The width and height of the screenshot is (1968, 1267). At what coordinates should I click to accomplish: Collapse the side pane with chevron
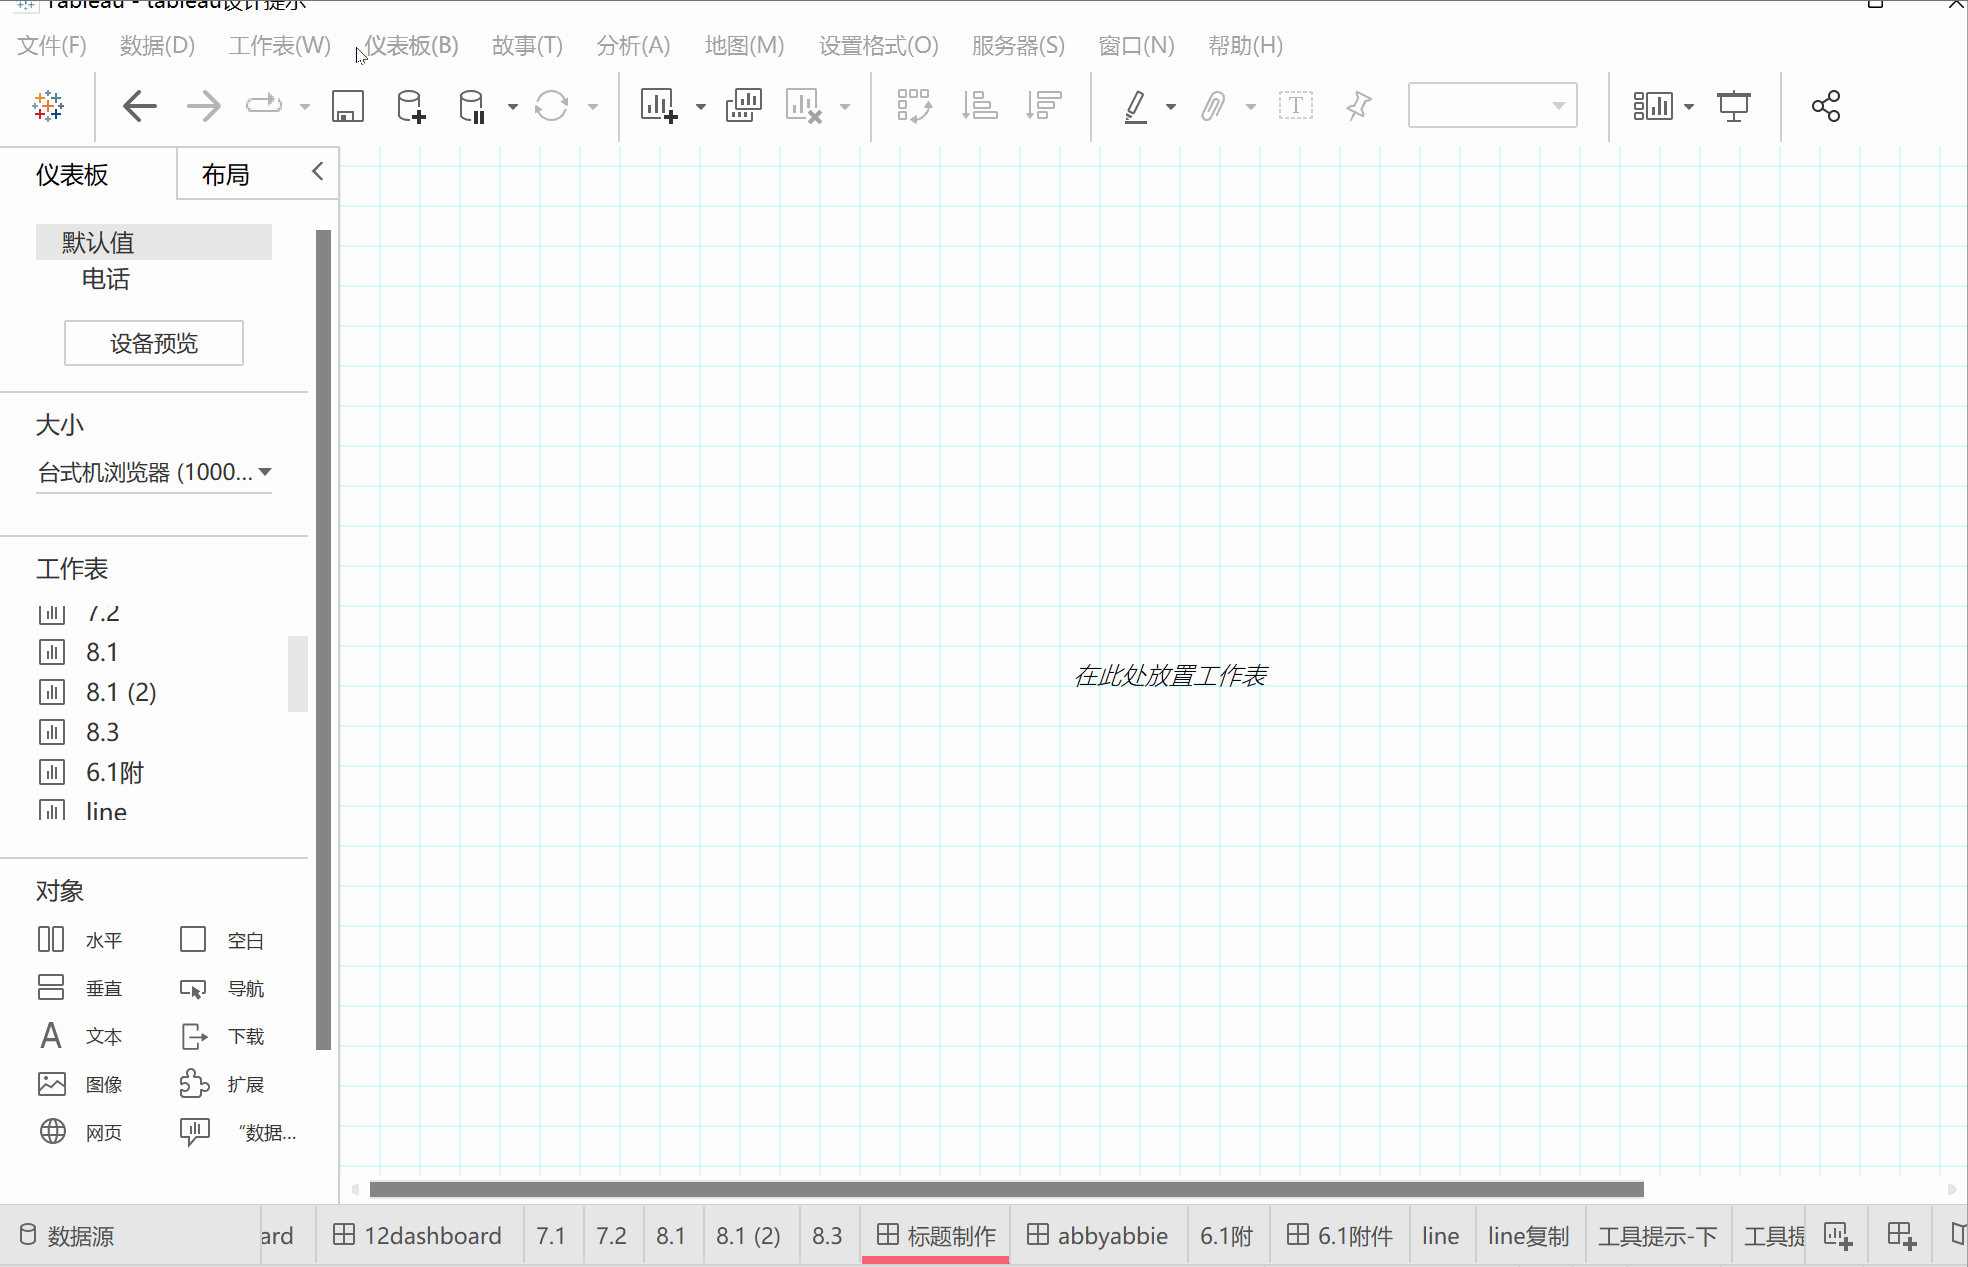pos(318,172)
